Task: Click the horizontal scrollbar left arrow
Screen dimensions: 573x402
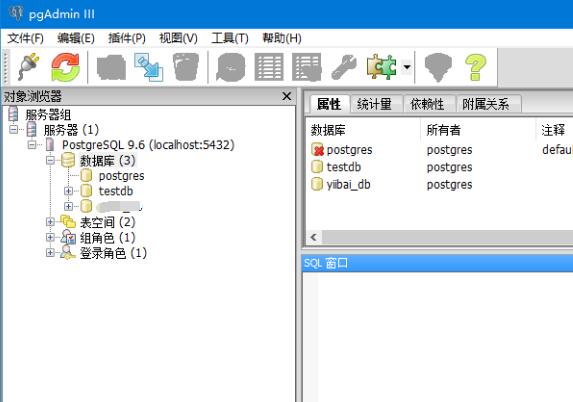Action: pos(314,237)
